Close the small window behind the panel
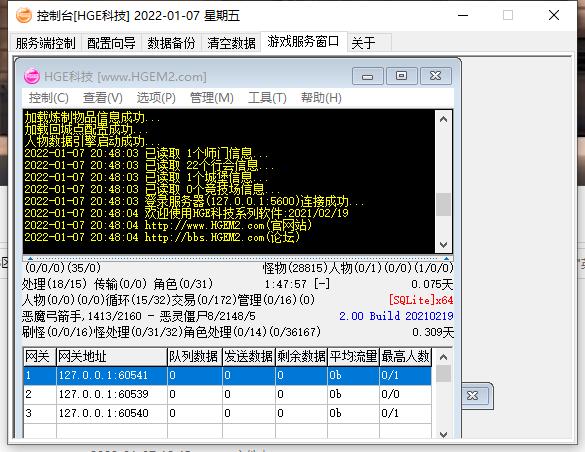The height and width of the screenshot is (452, 585). pyautogui.click(x=473, y=395)
